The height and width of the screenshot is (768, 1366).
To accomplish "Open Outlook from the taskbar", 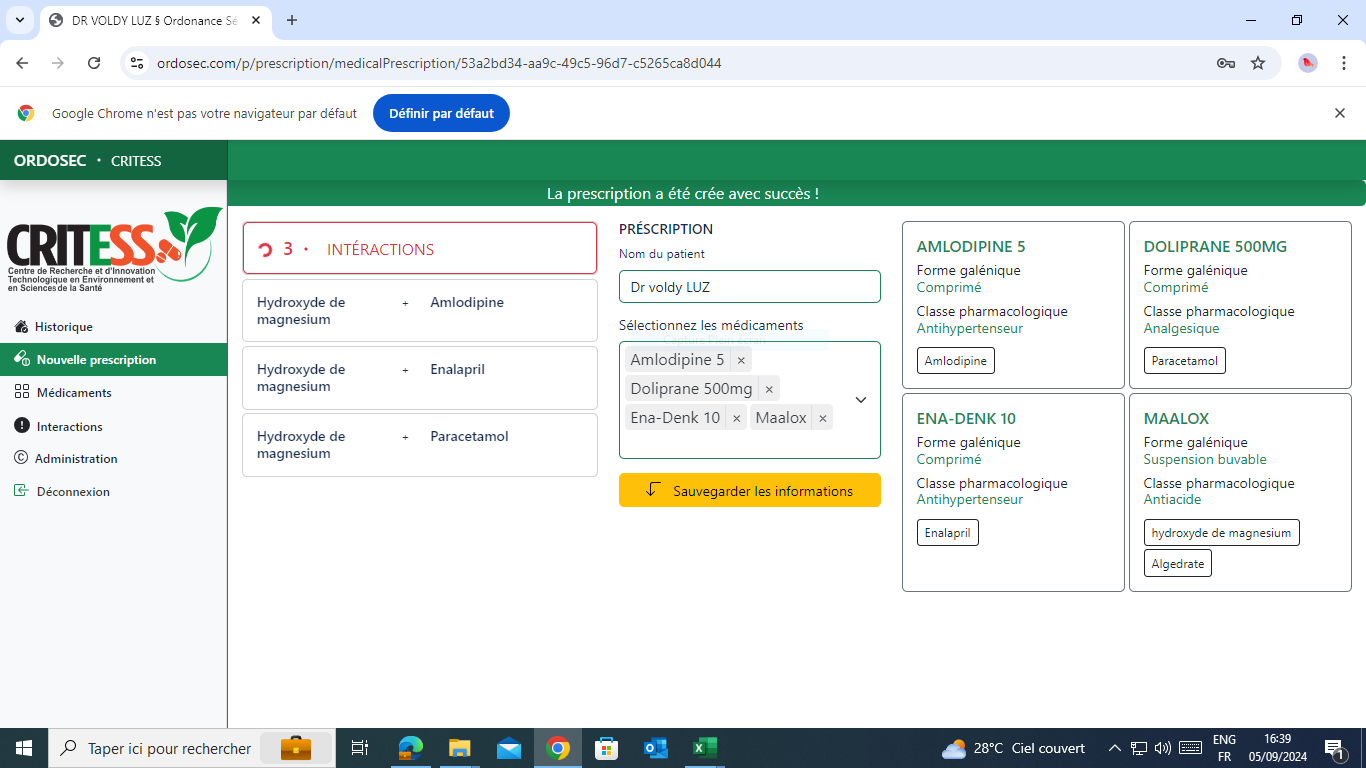I will click(x=656, y=748).
